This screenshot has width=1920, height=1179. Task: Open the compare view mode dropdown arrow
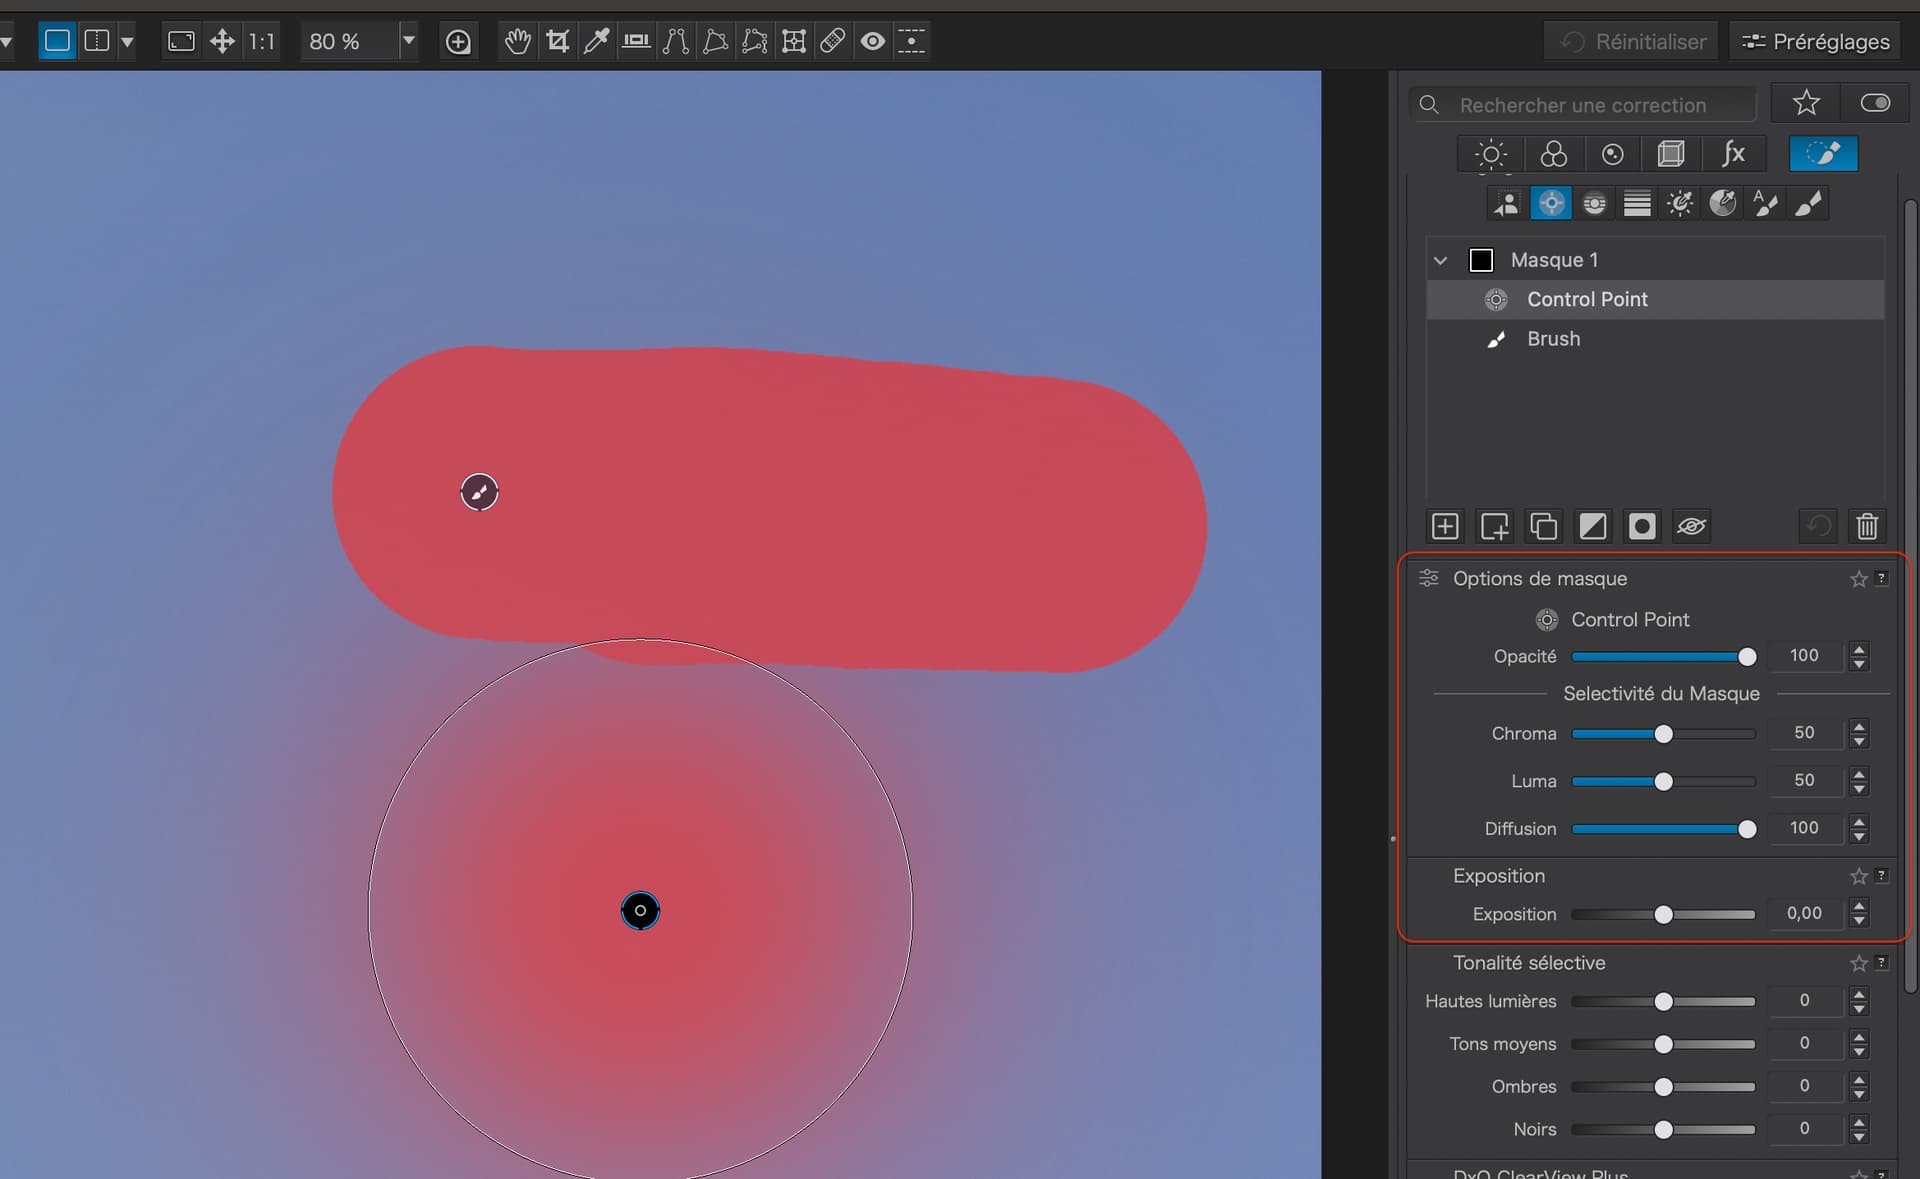[x=127, y=41]
